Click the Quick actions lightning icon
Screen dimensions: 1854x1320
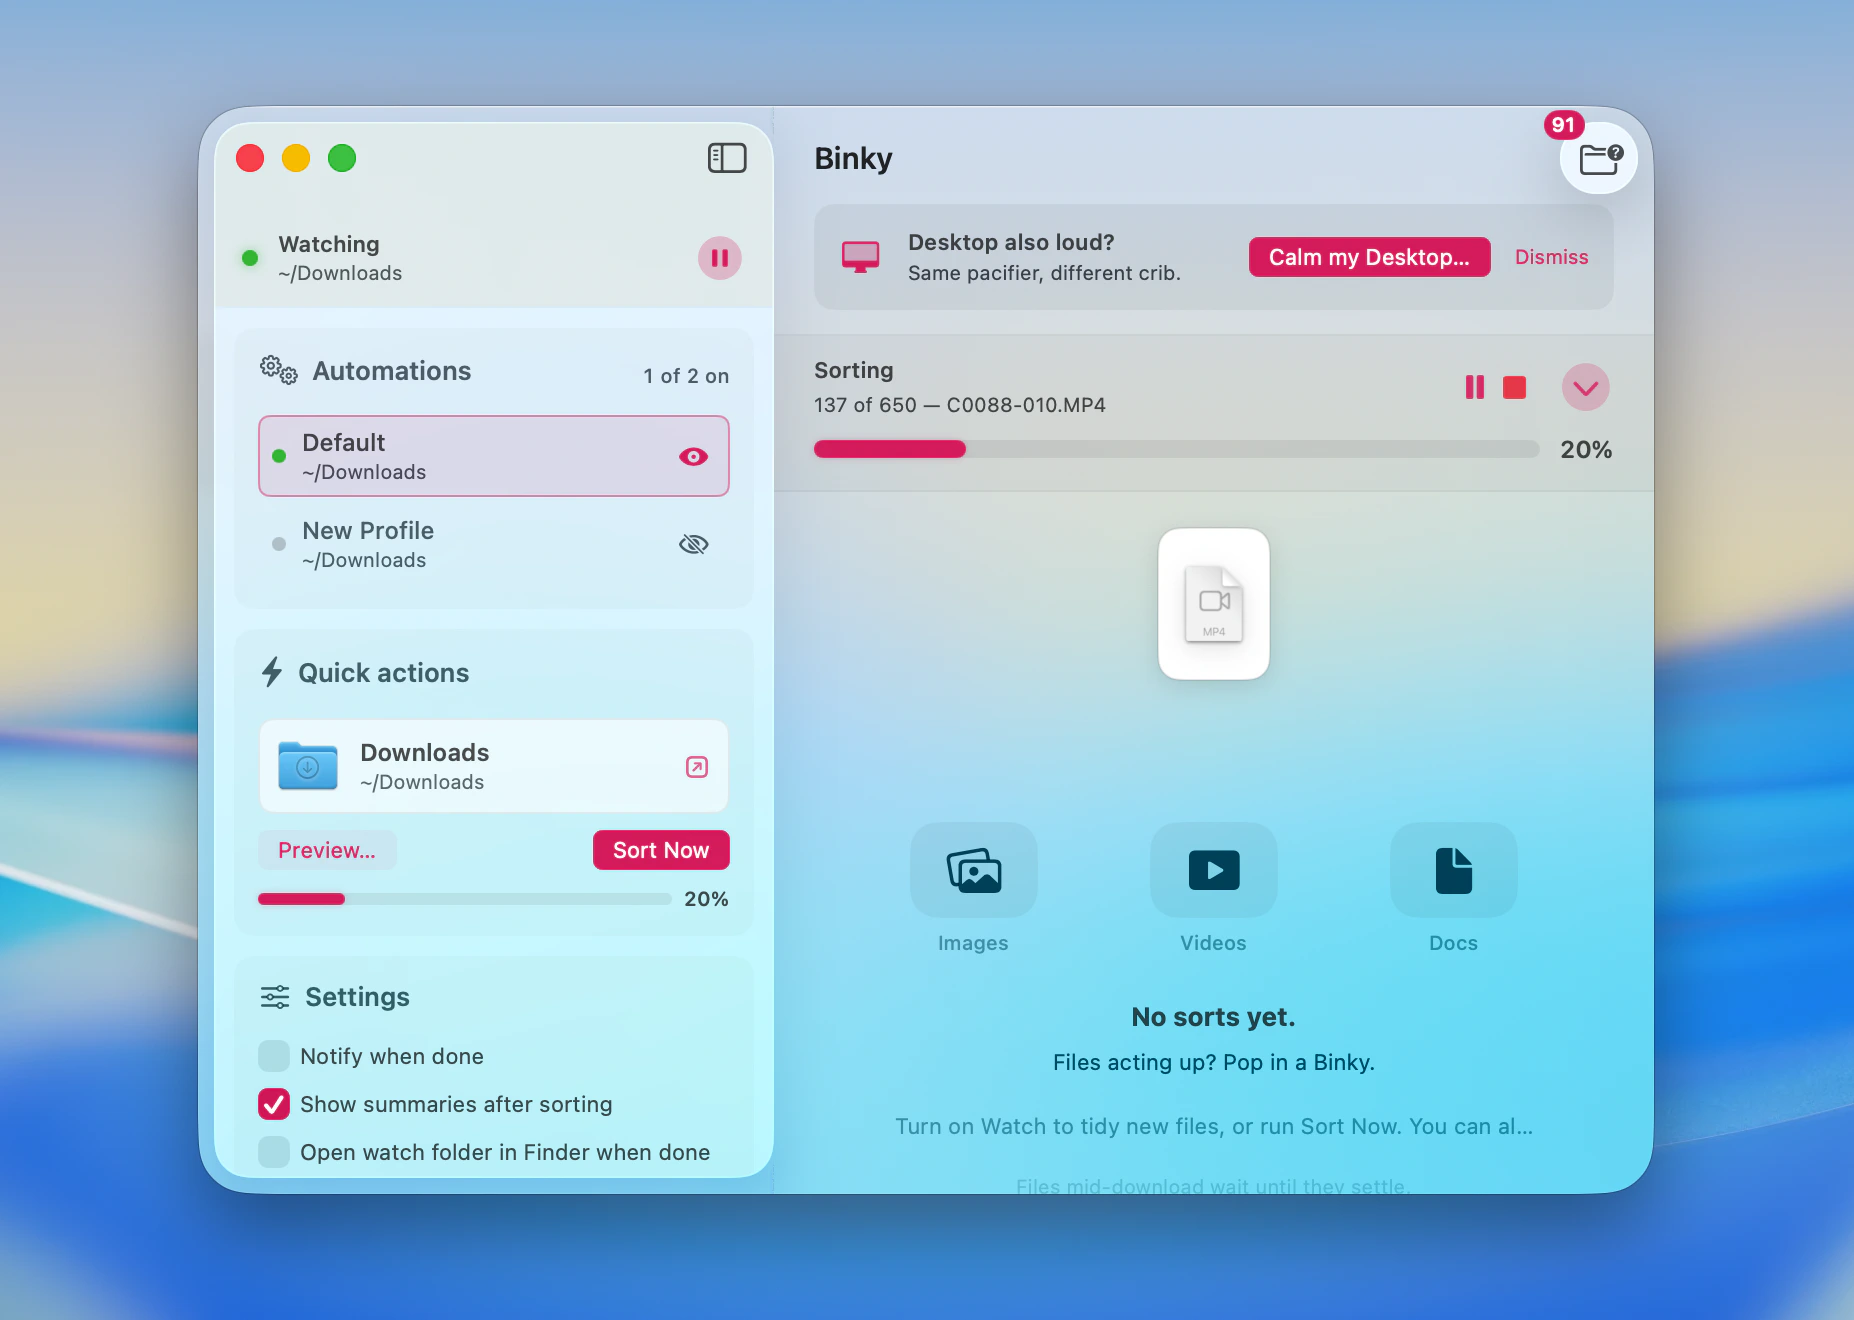(272, 672)
